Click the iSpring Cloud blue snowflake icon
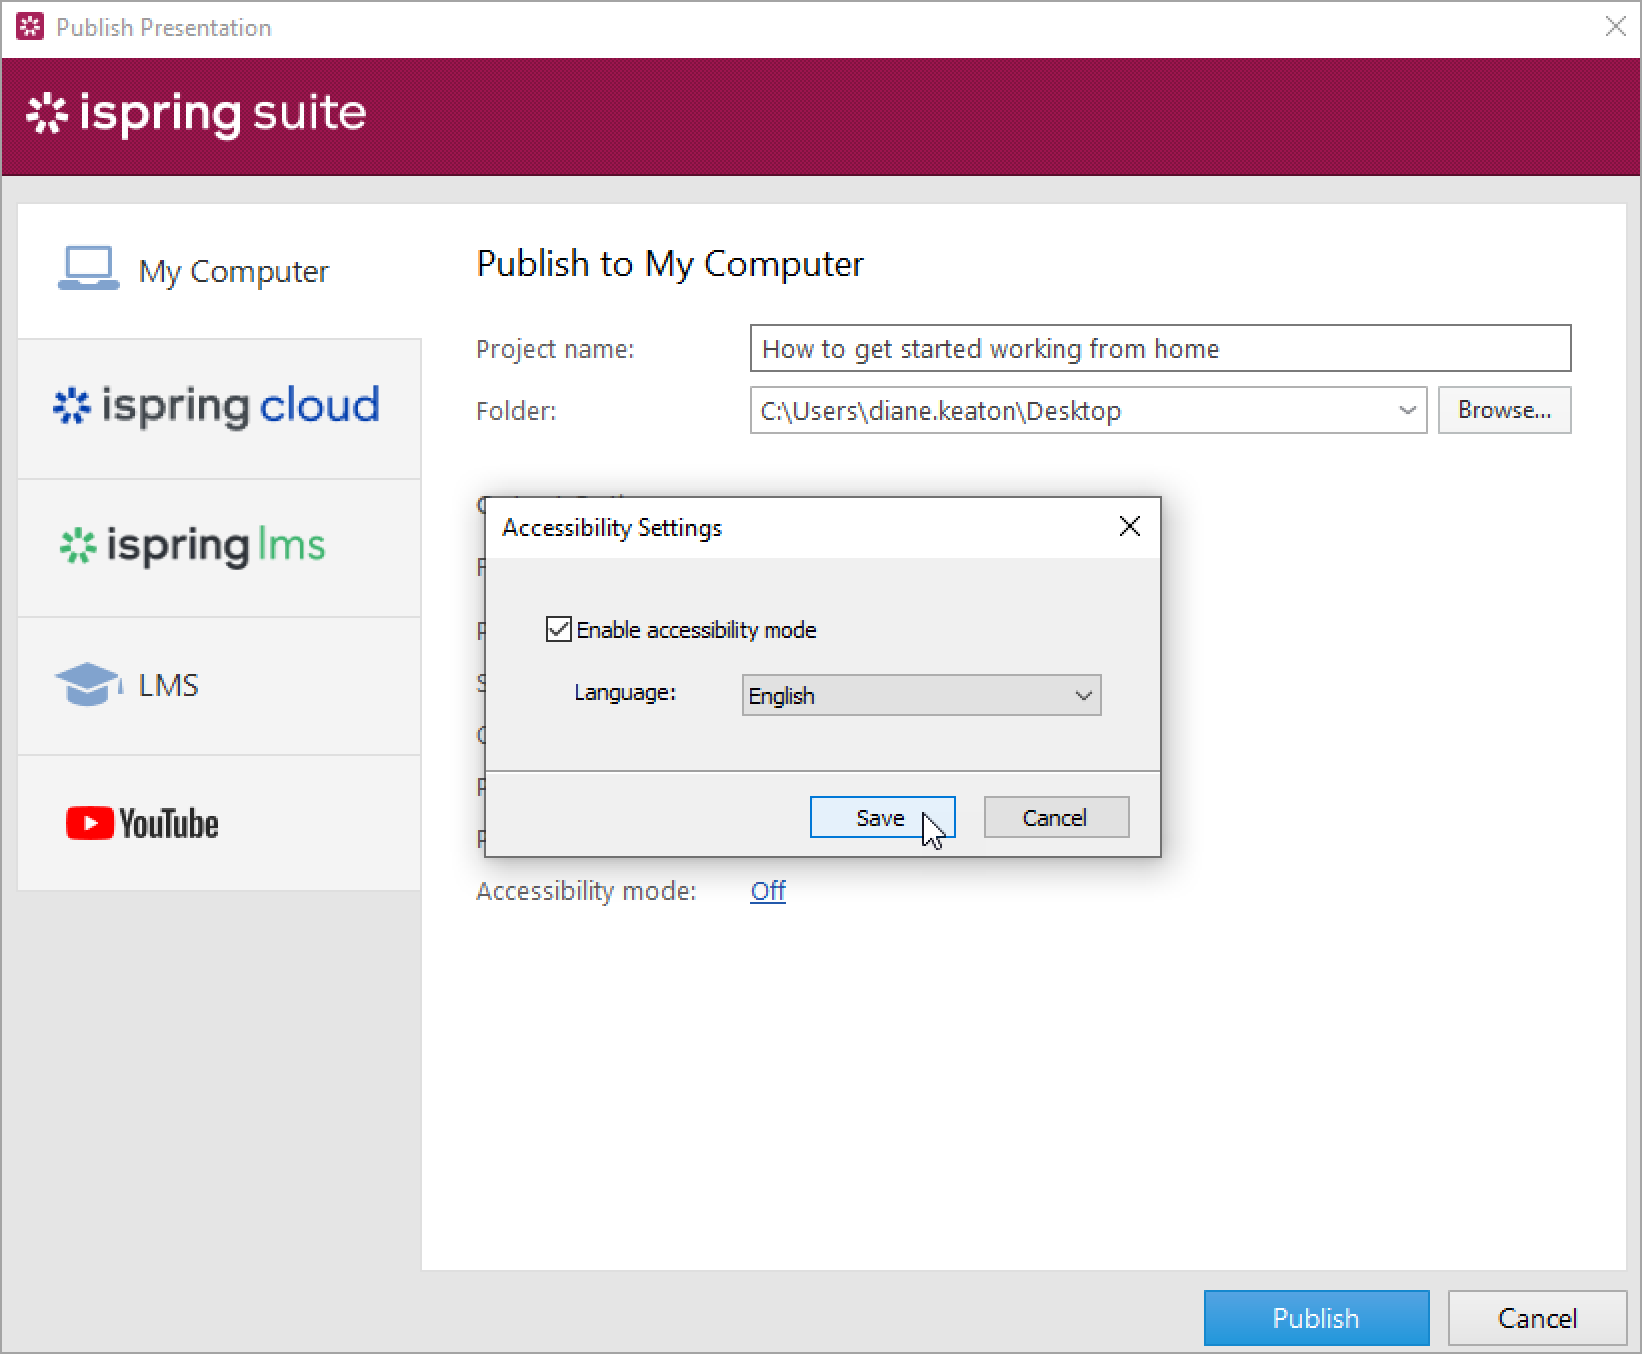The width and height of the screenshot is (1642, 1354). tap(72, 407)
